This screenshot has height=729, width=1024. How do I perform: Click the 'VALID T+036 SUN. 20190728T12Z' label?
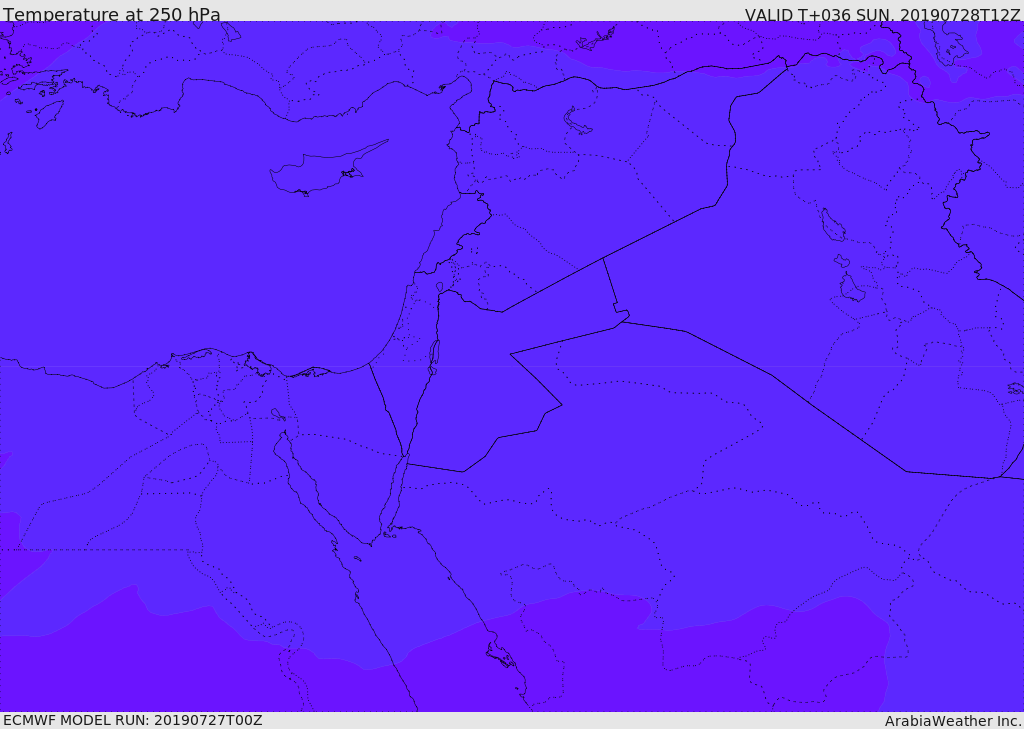coord(882,15)
